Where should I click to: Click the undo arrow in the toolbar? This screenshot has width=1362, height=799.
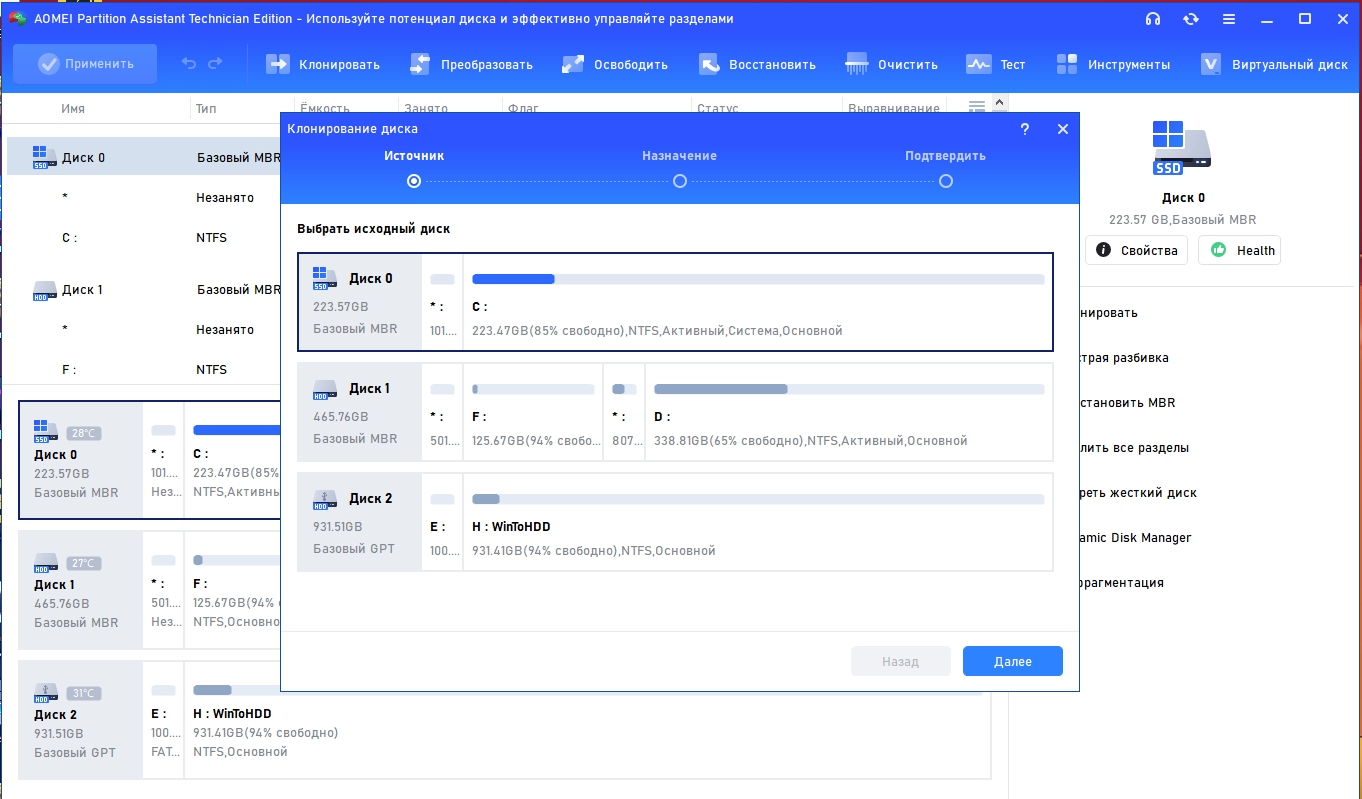[189, 64]
